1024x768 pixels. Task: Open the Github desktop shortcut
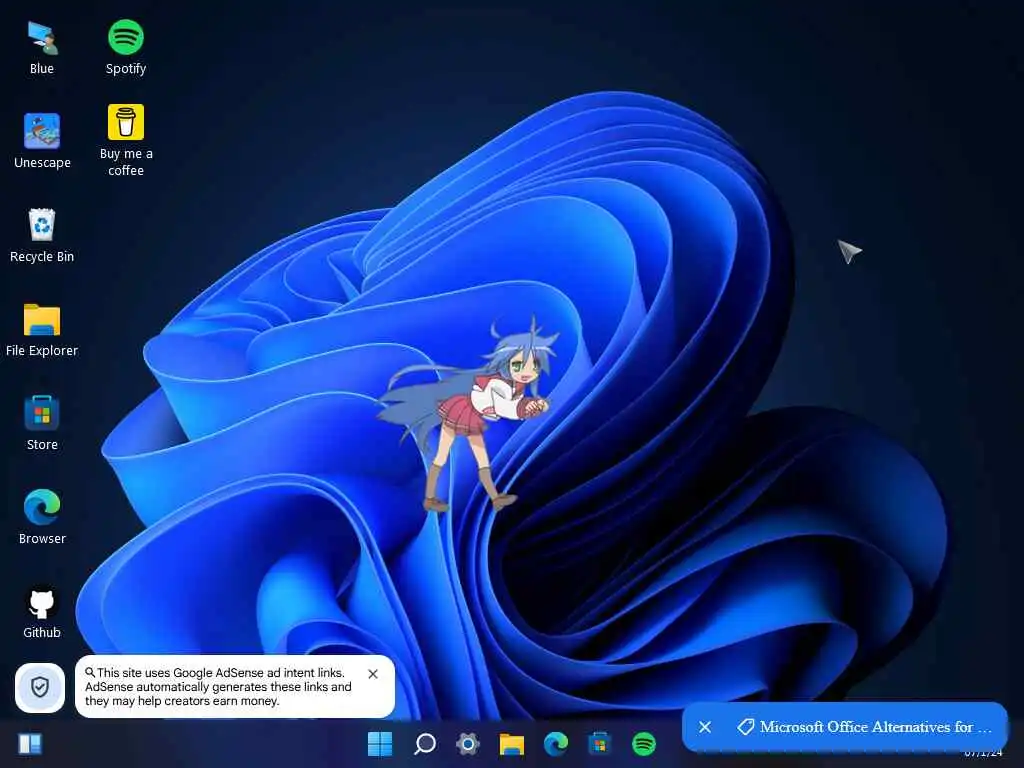pyautogui.click(x=42, y=611)
